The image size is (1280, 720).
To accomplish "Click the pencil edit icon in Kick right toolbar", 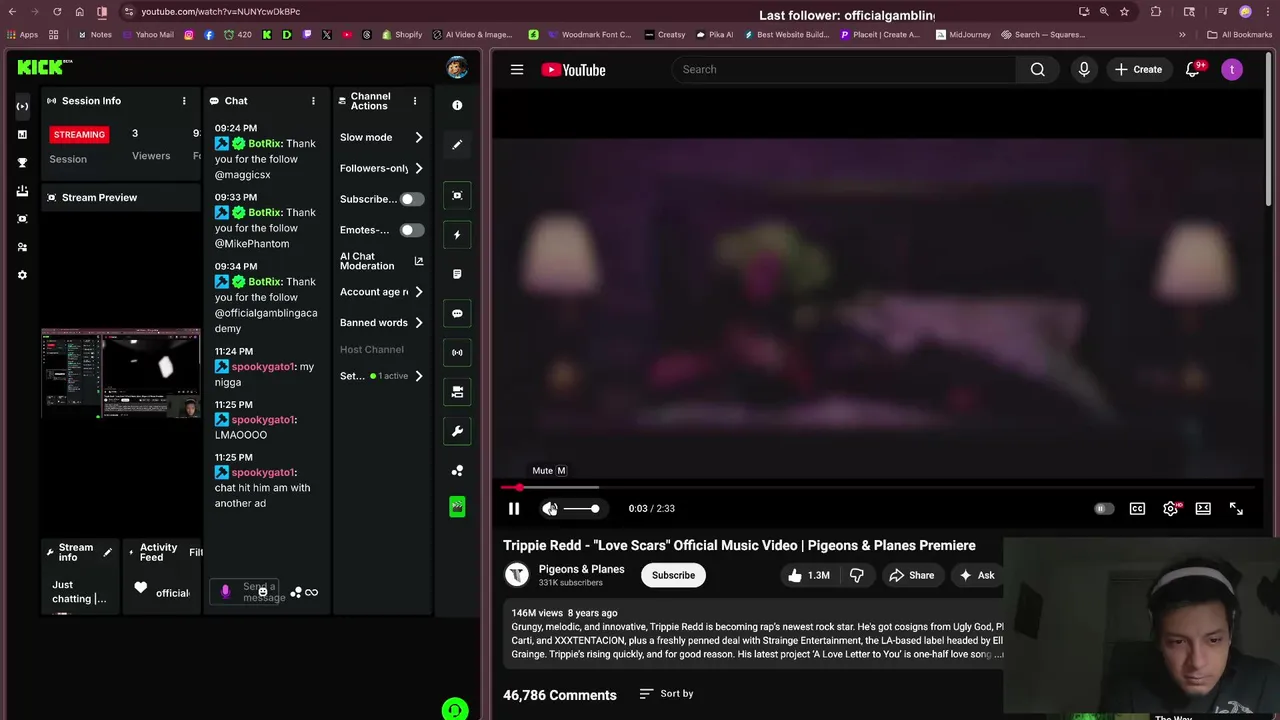I will [x=457, y=144].
